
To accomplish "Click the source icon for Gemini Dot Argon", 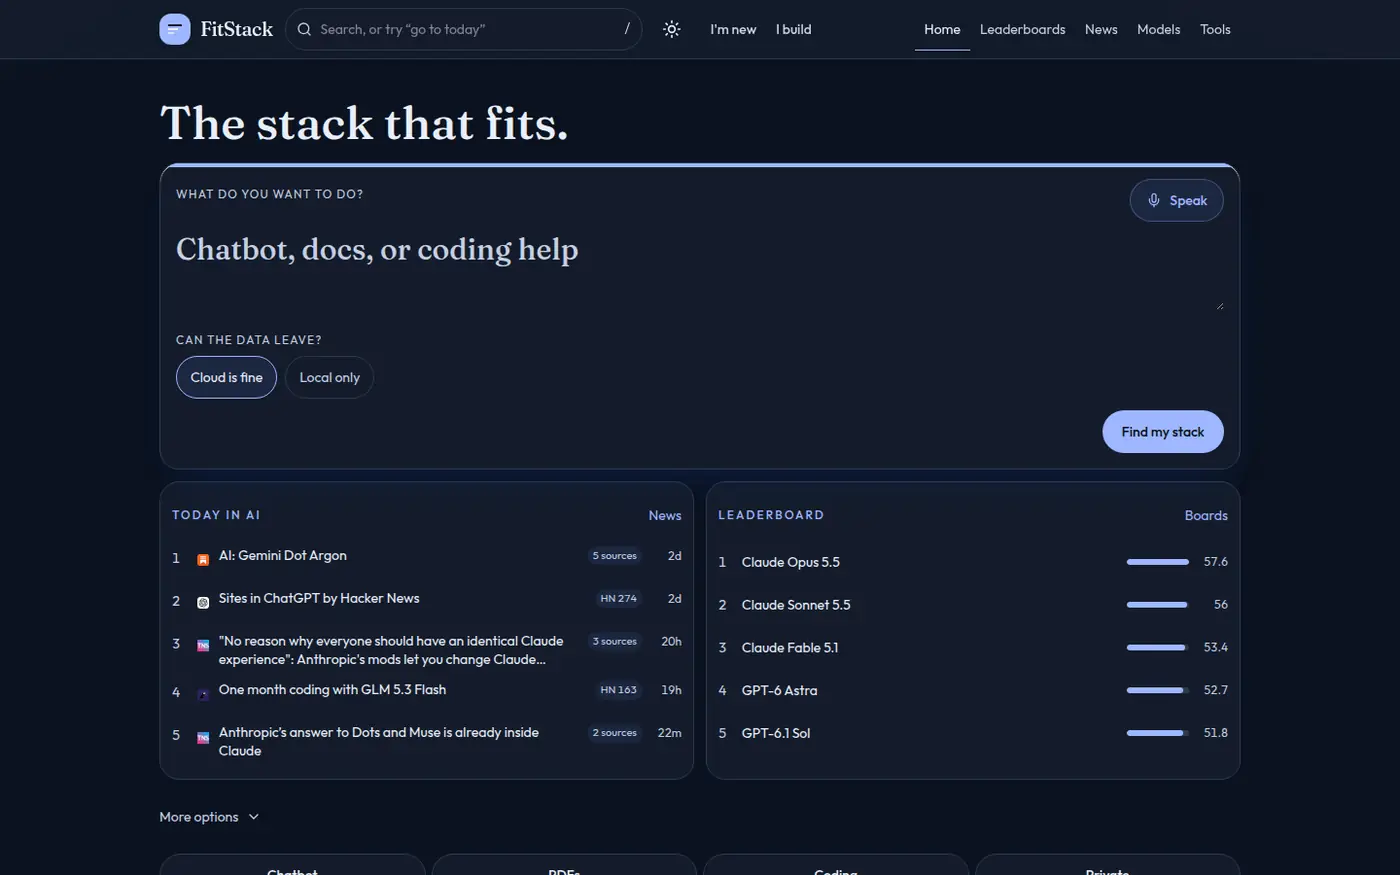I will click(x=203, y=560).
